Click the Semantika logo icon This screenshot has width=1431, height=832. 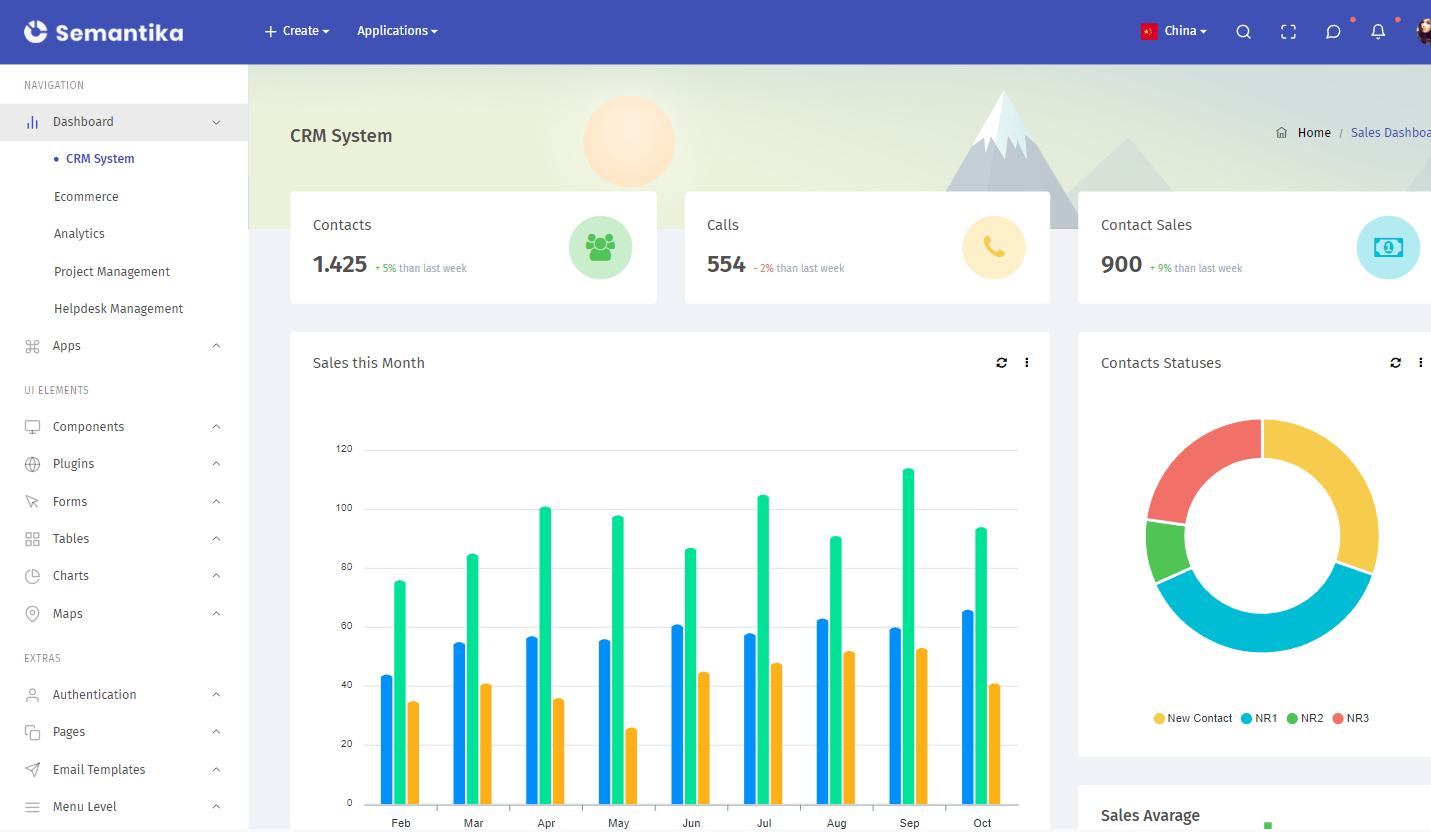tap(36, 32)
